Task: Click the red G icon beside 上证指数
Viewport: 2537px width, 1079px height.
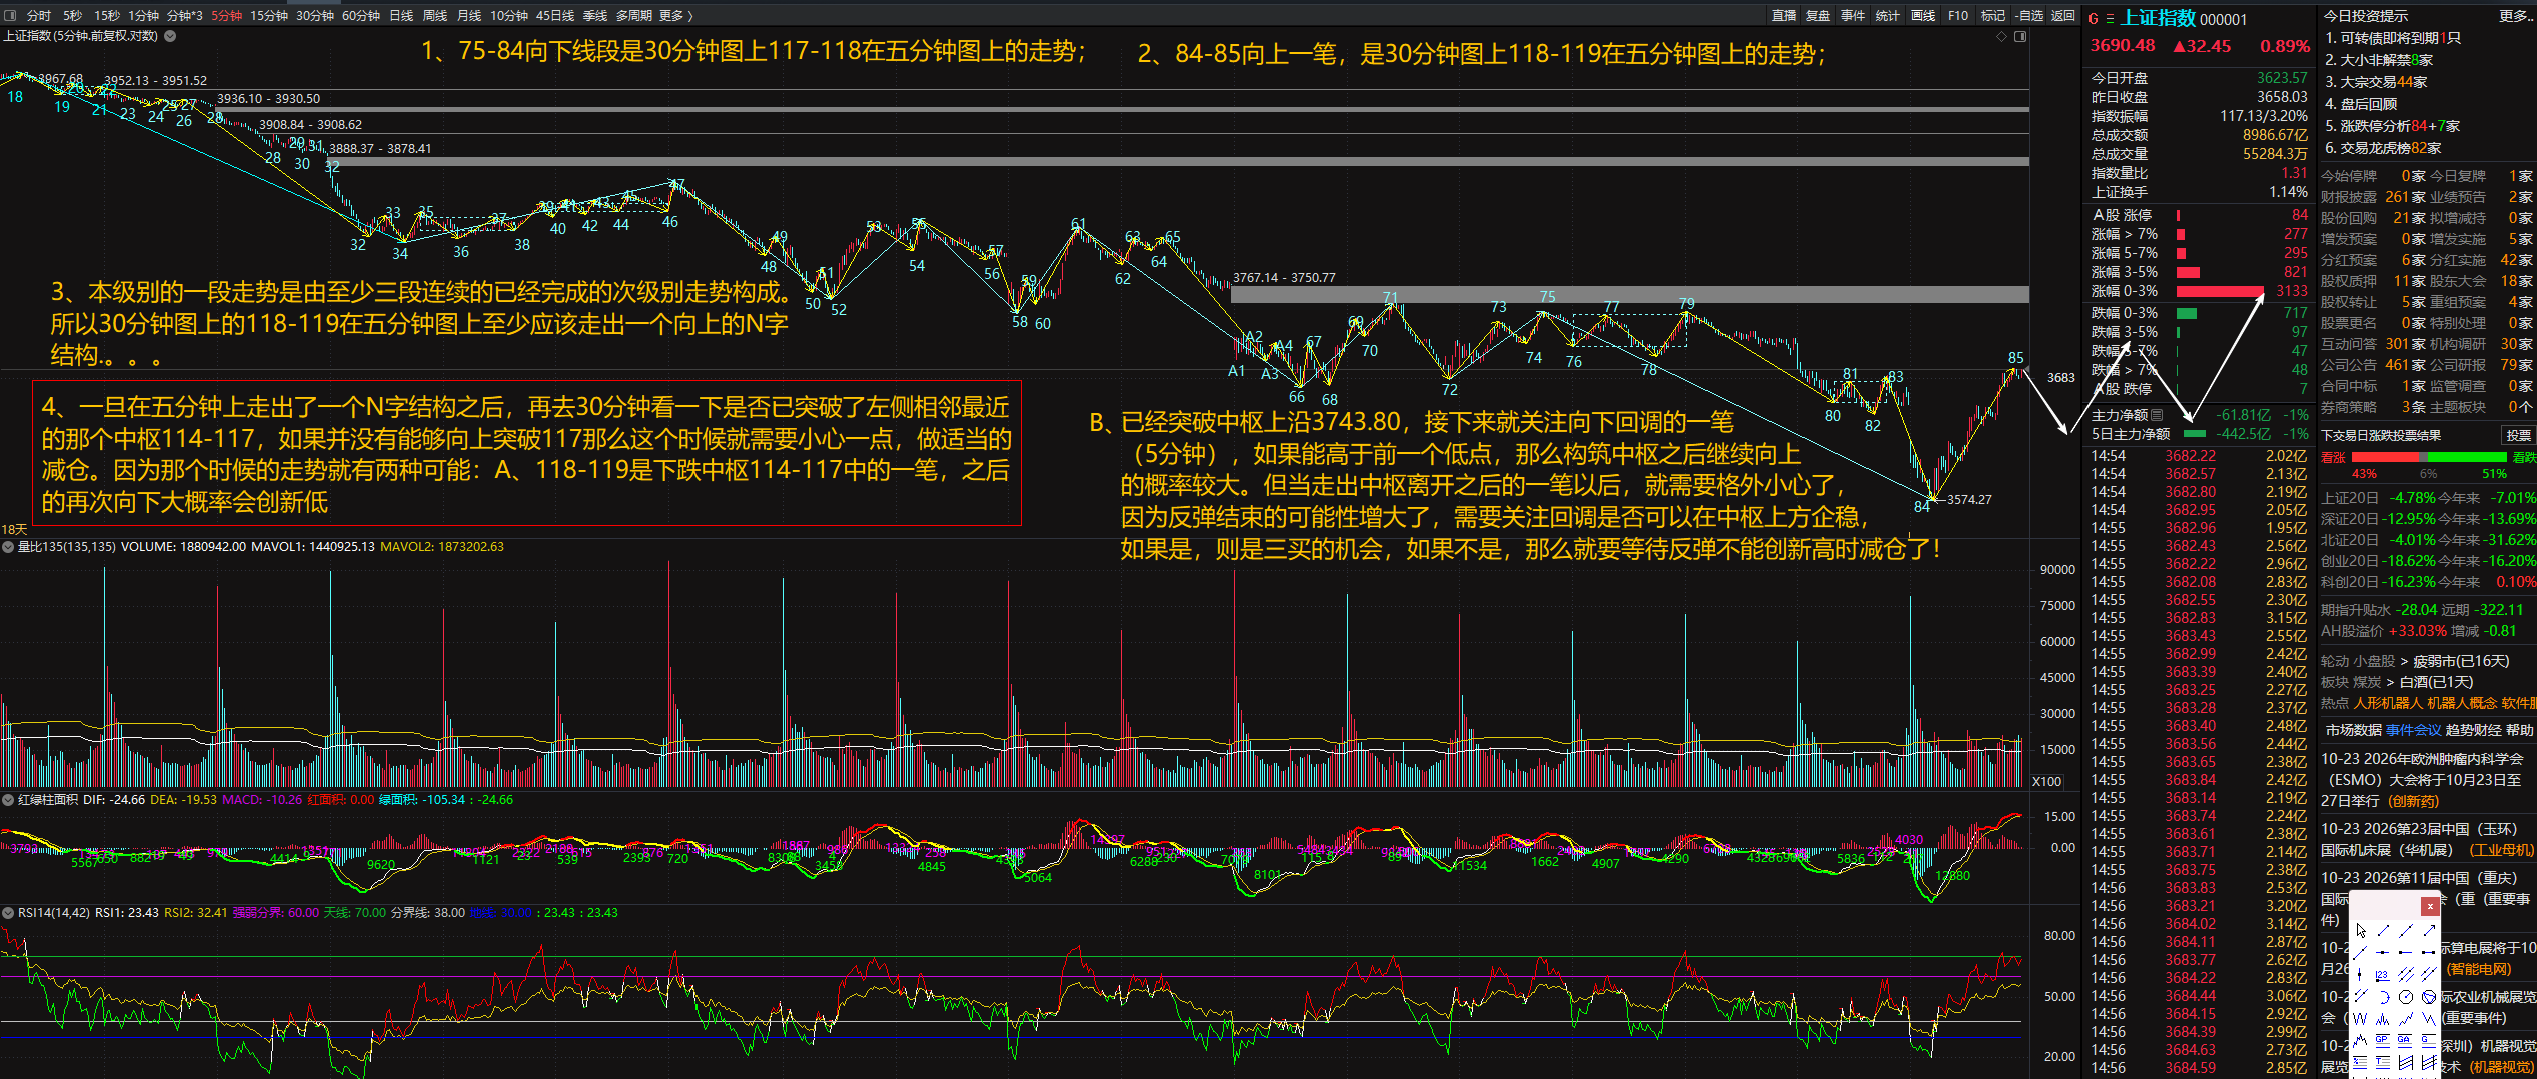Action: [x=2093, y=18]
